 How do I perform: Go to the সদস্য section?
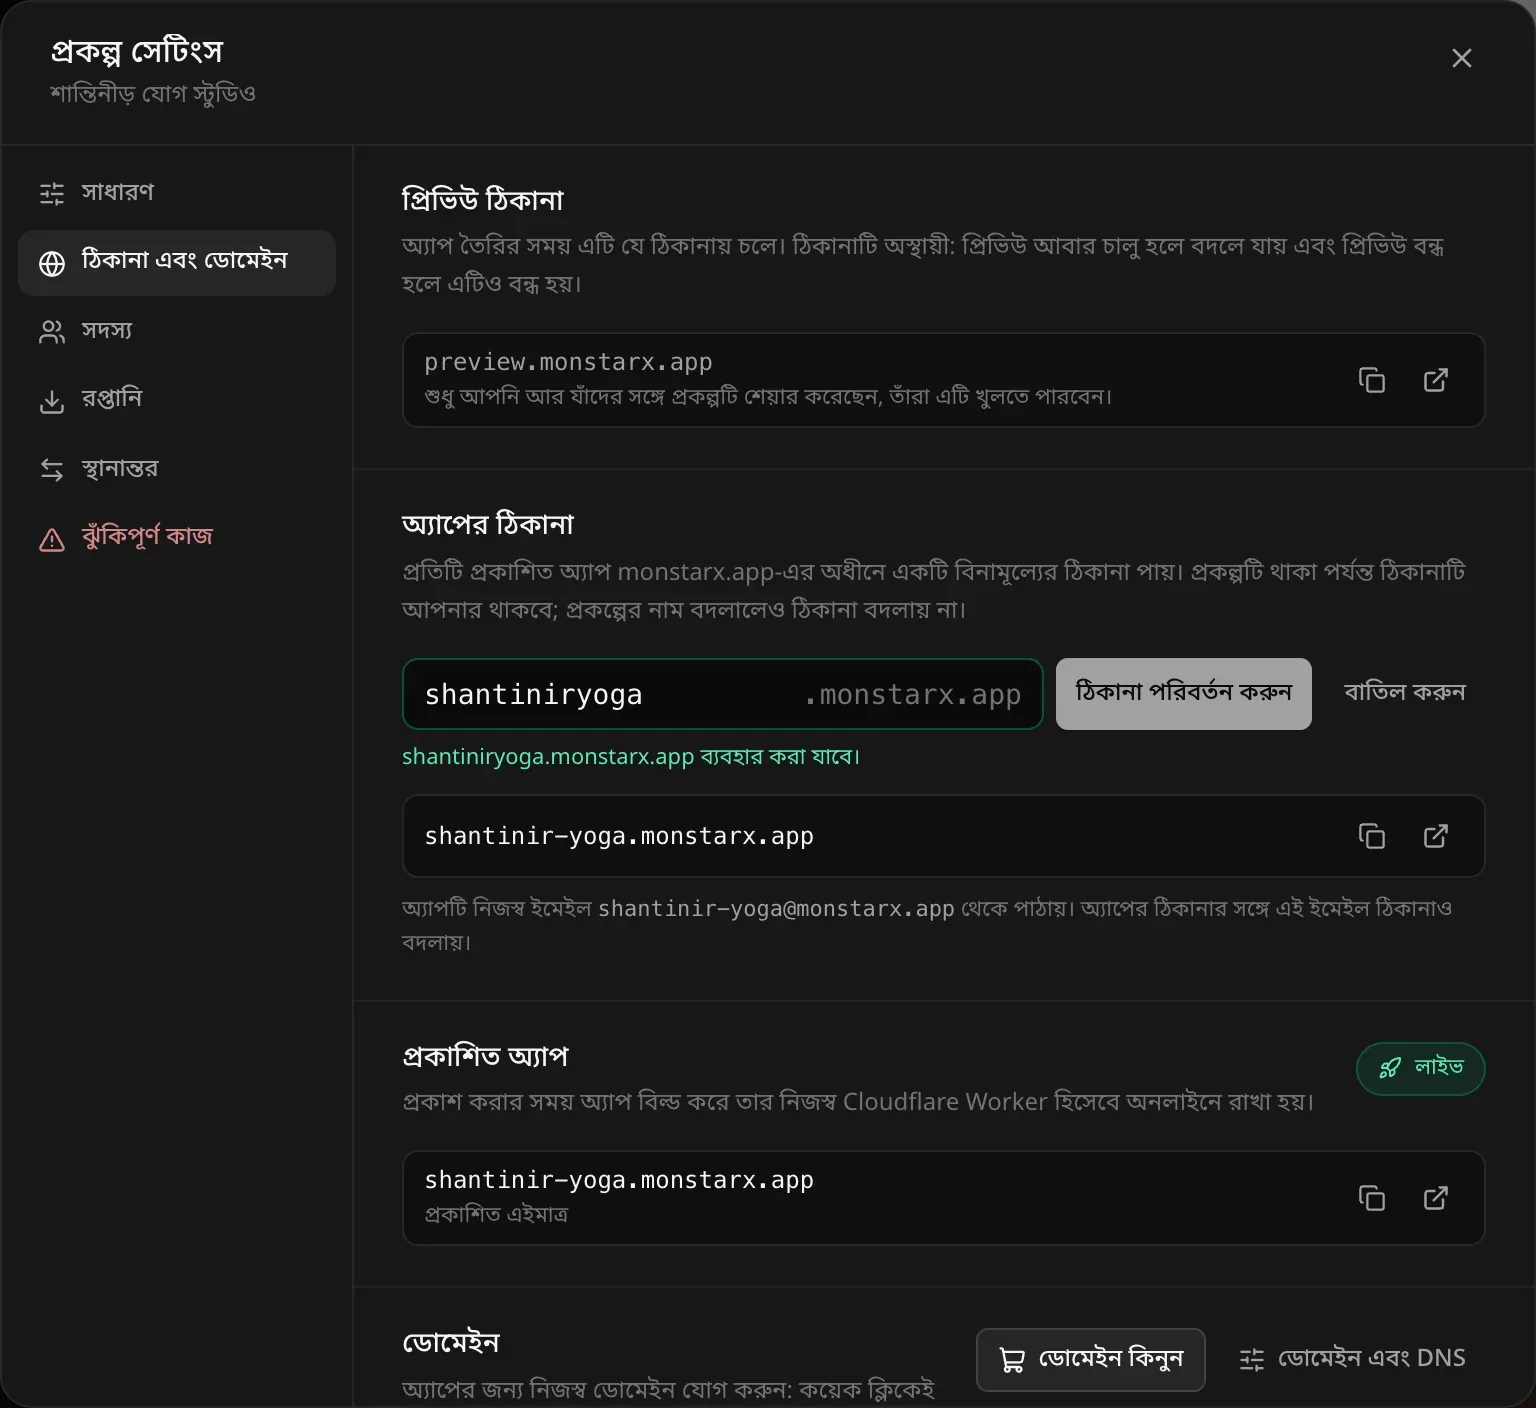177,331
